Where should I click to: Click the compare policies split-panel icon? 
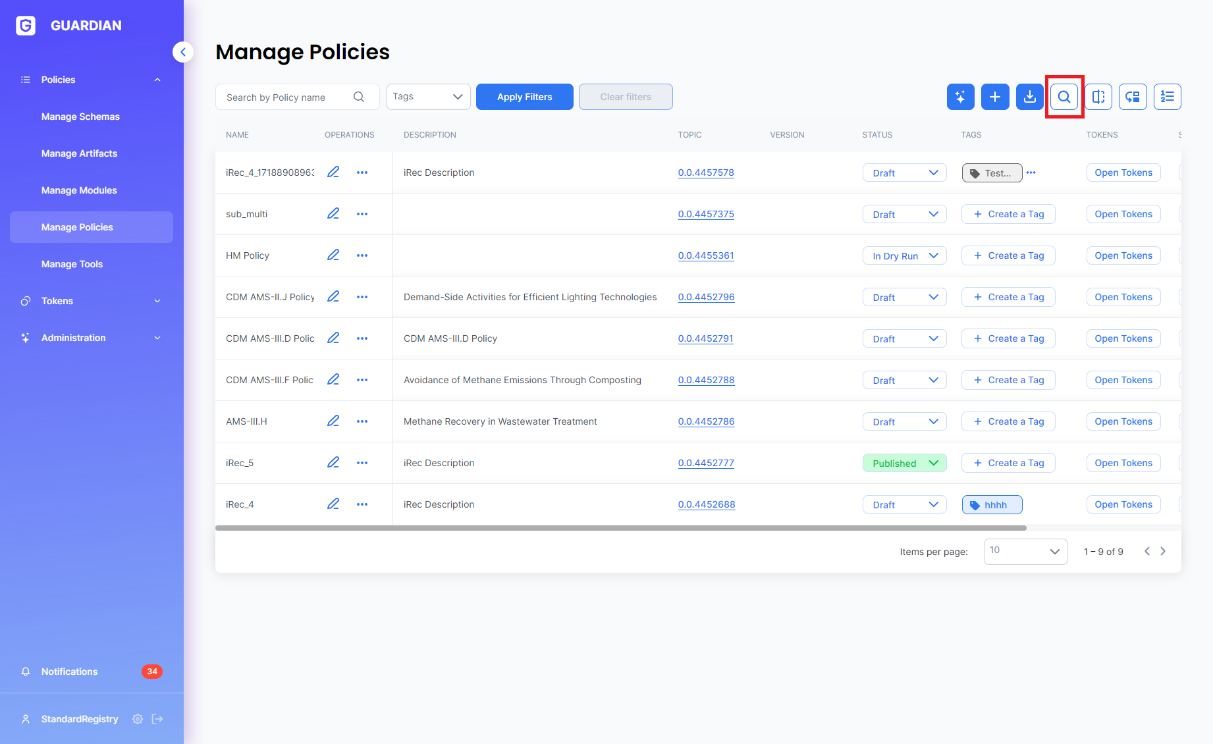coord(1098,96)
